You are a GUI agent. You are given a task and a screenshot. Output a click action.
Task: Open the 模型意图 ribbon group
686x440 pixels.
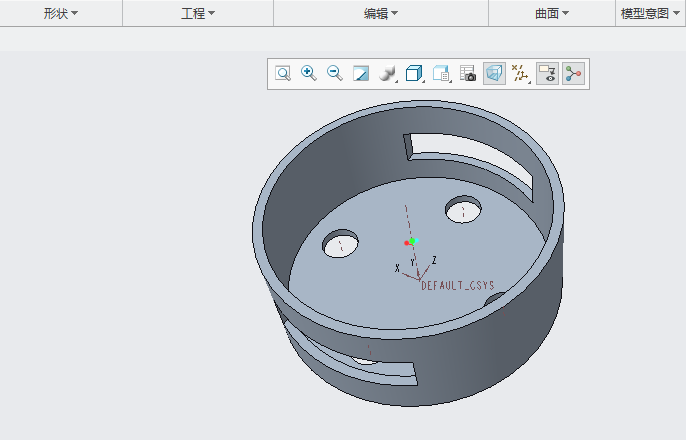click(650, 13)
